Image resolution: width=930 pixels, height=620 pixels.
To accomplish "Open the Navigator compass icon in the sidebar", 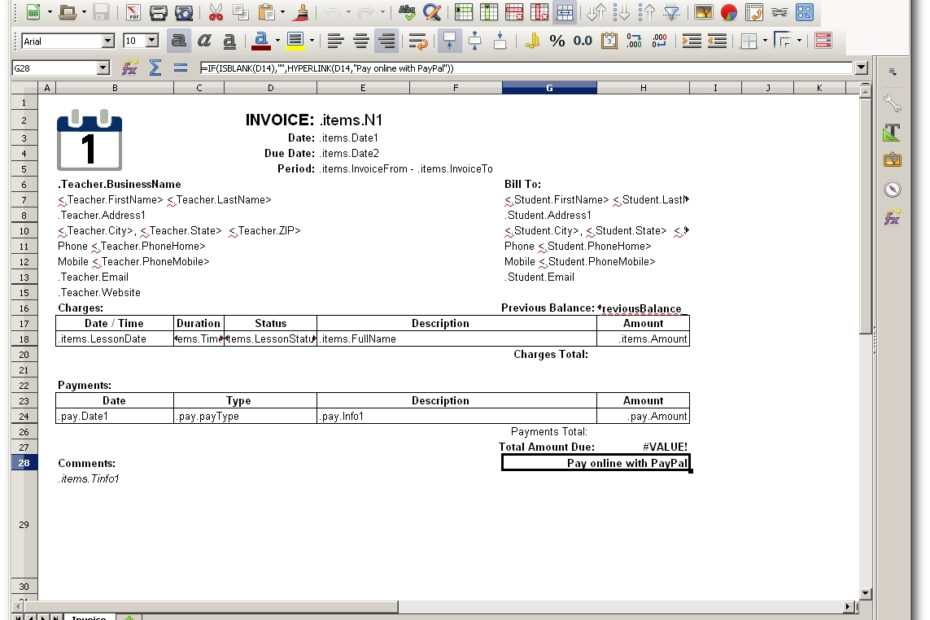I will tap(893, 188).
